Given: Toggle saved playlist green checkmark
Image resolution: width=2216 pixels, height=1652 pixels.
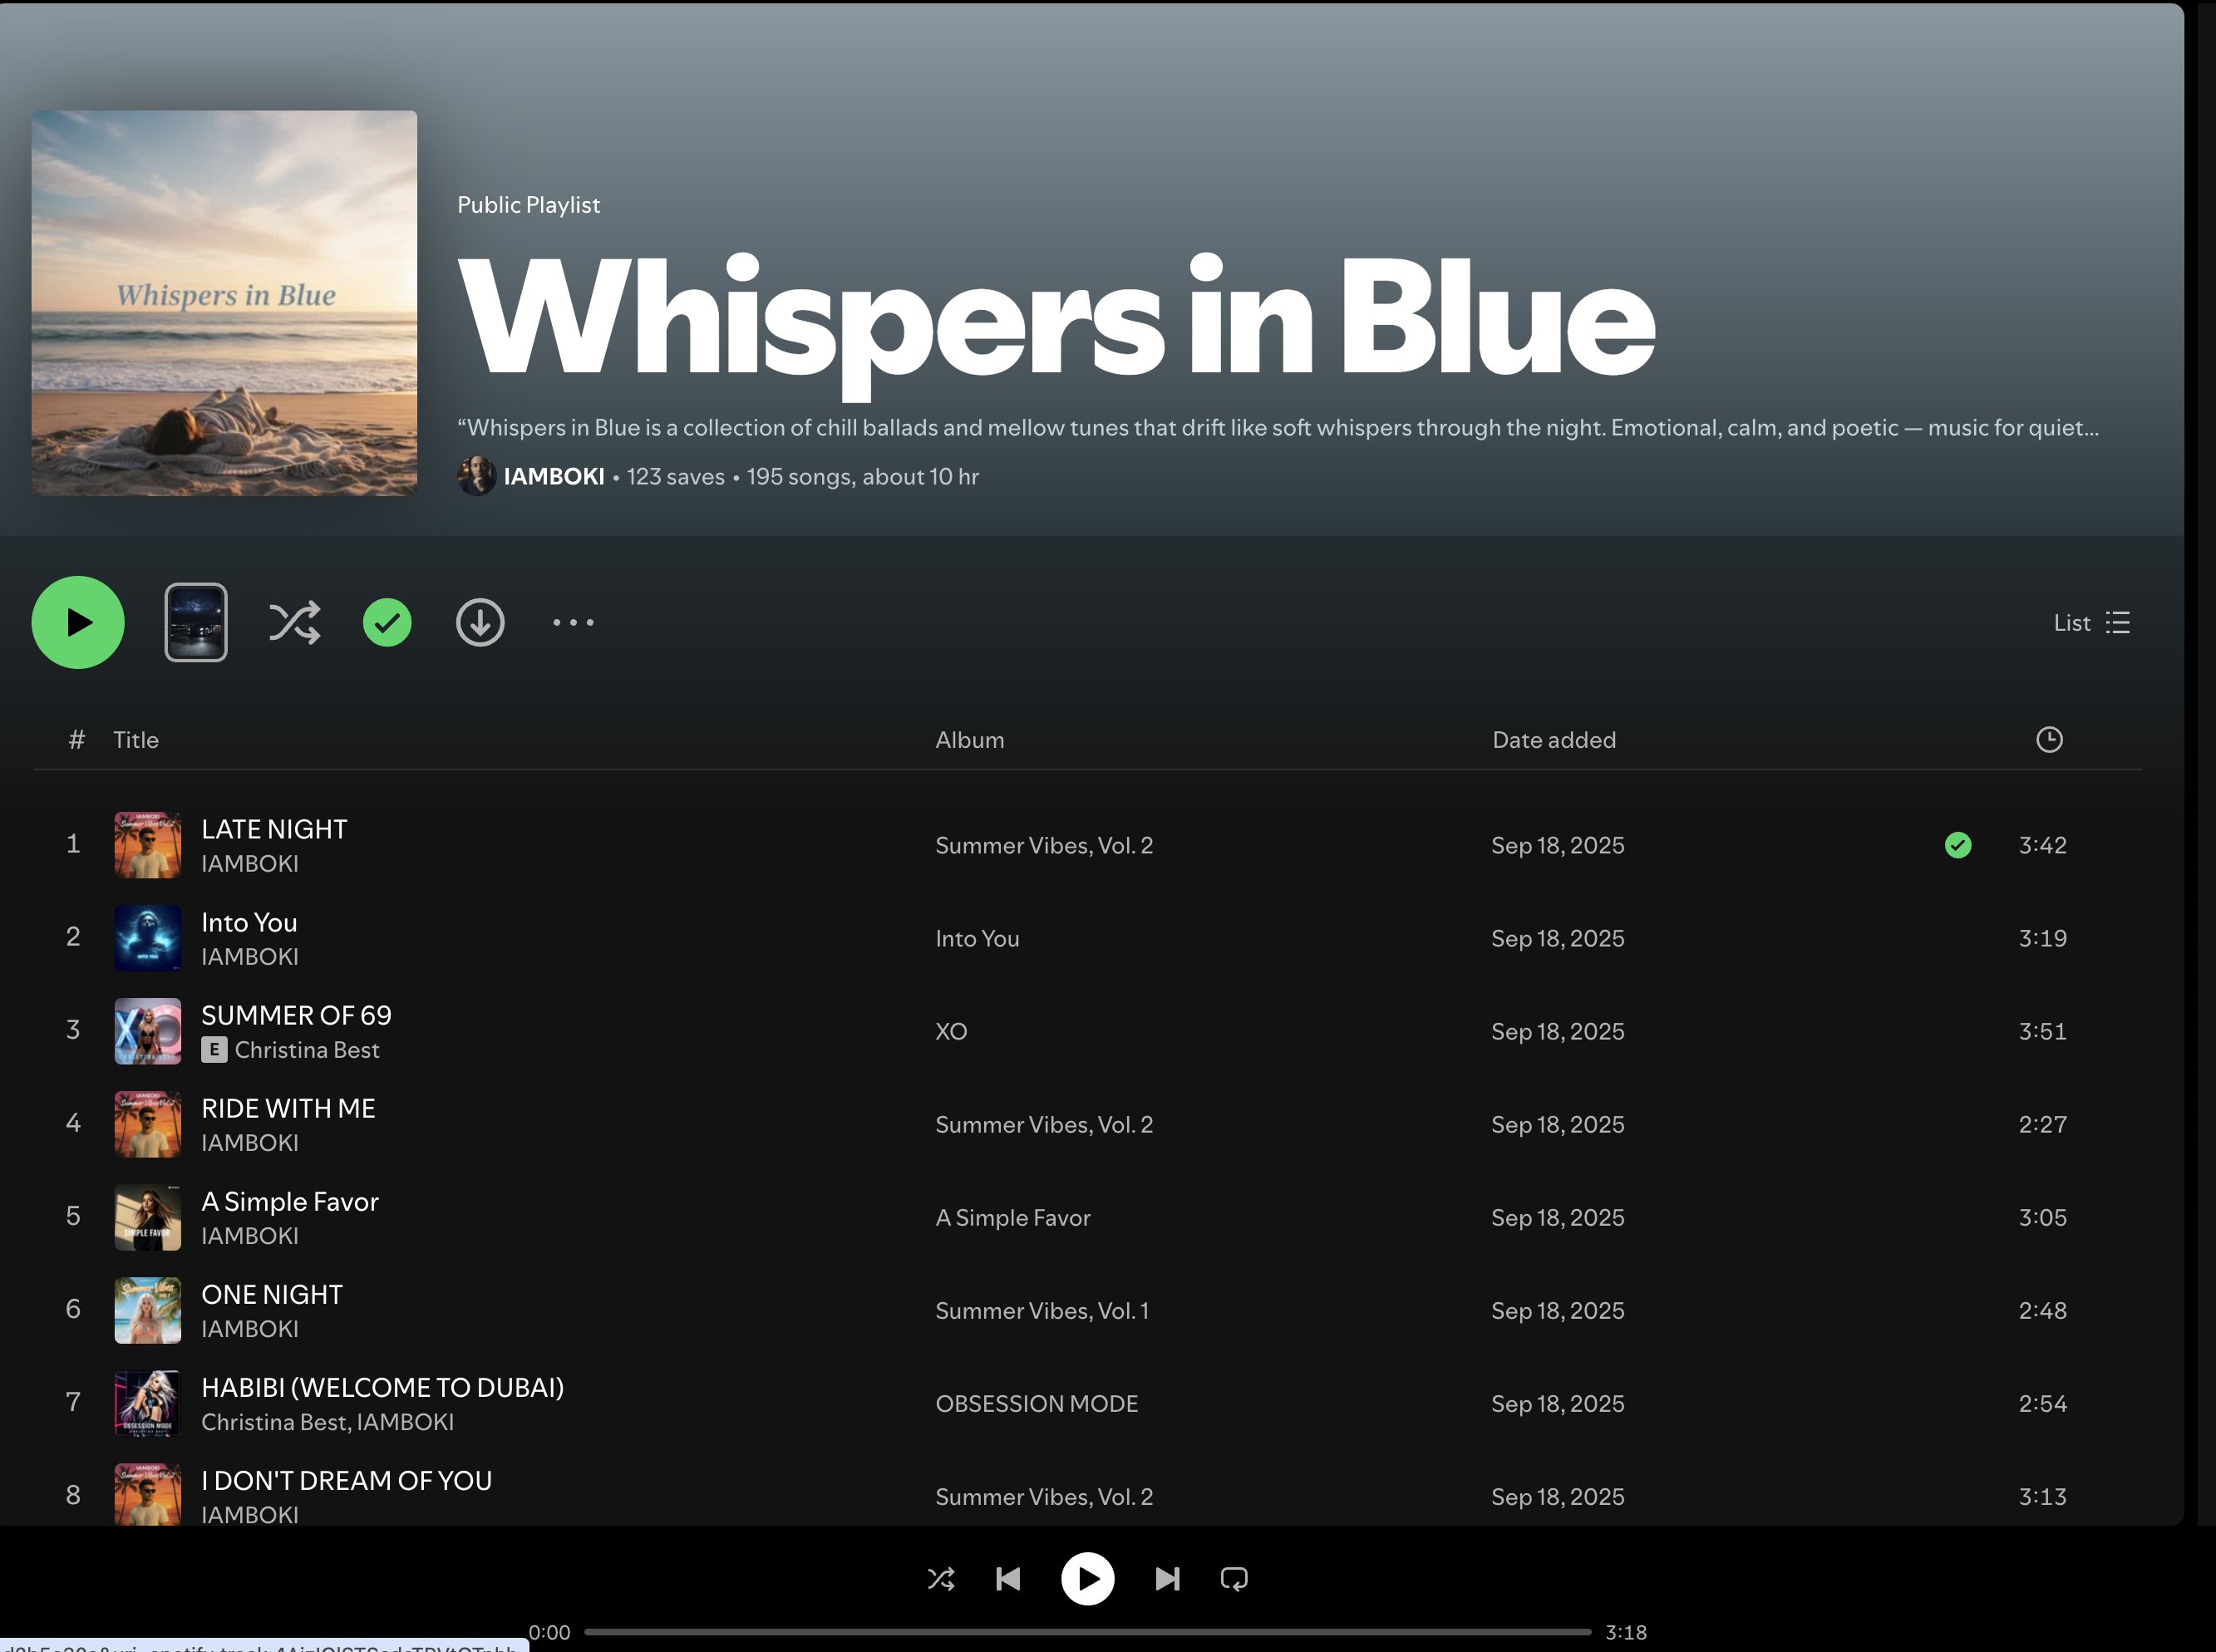Looking at the screenshot, I should point(387,622).
